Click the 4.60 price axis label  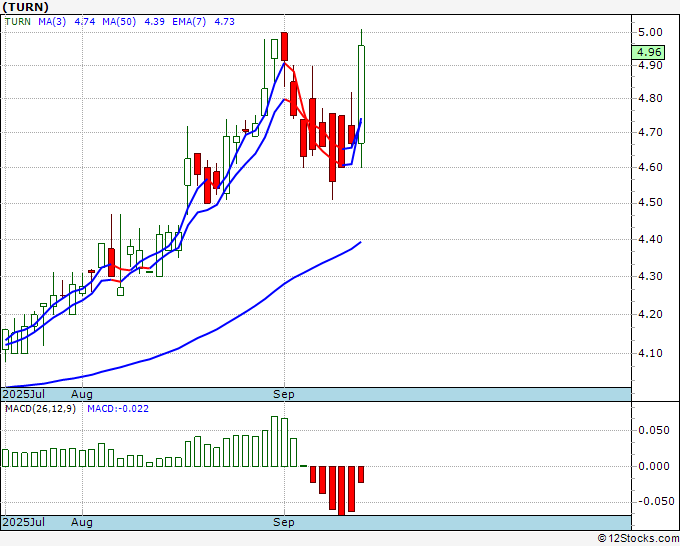coord(650,167)
